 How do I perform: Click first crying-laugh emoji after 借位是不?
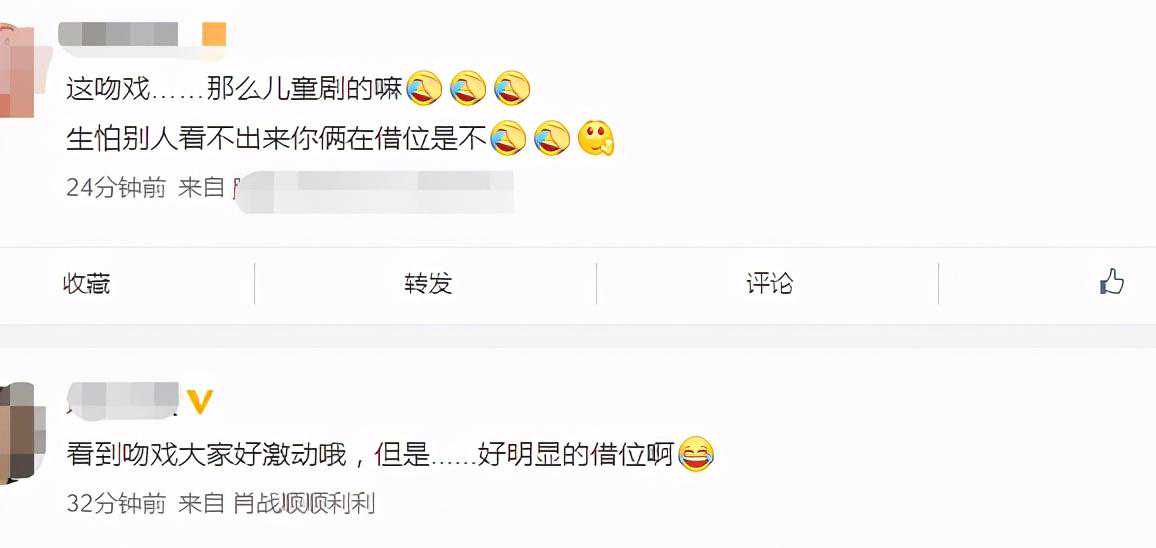click(x=507, y=138)
